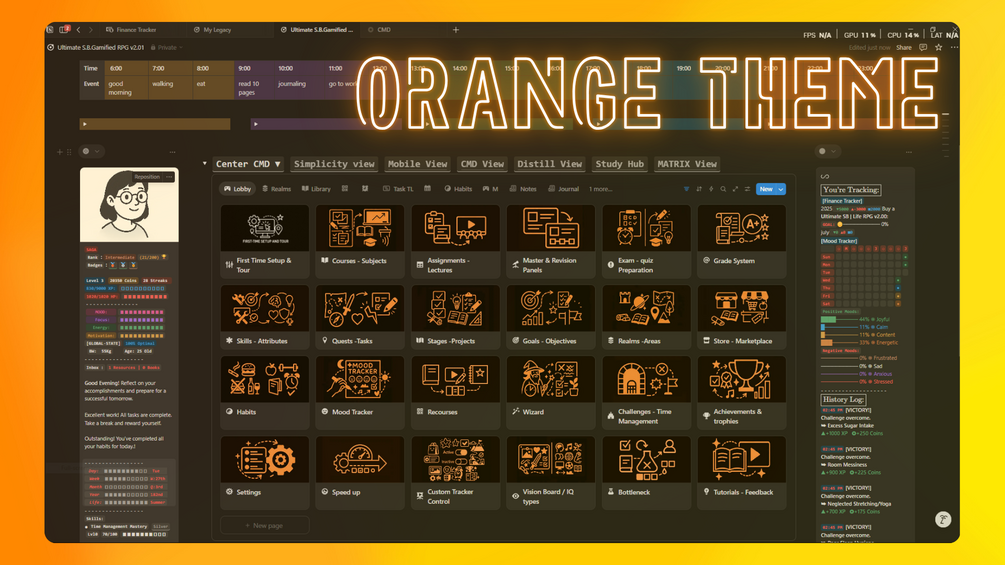Open a new tab with plus
Image resolution: width=1005 pixels, height=565 pixels.
(x=456, y=29)
